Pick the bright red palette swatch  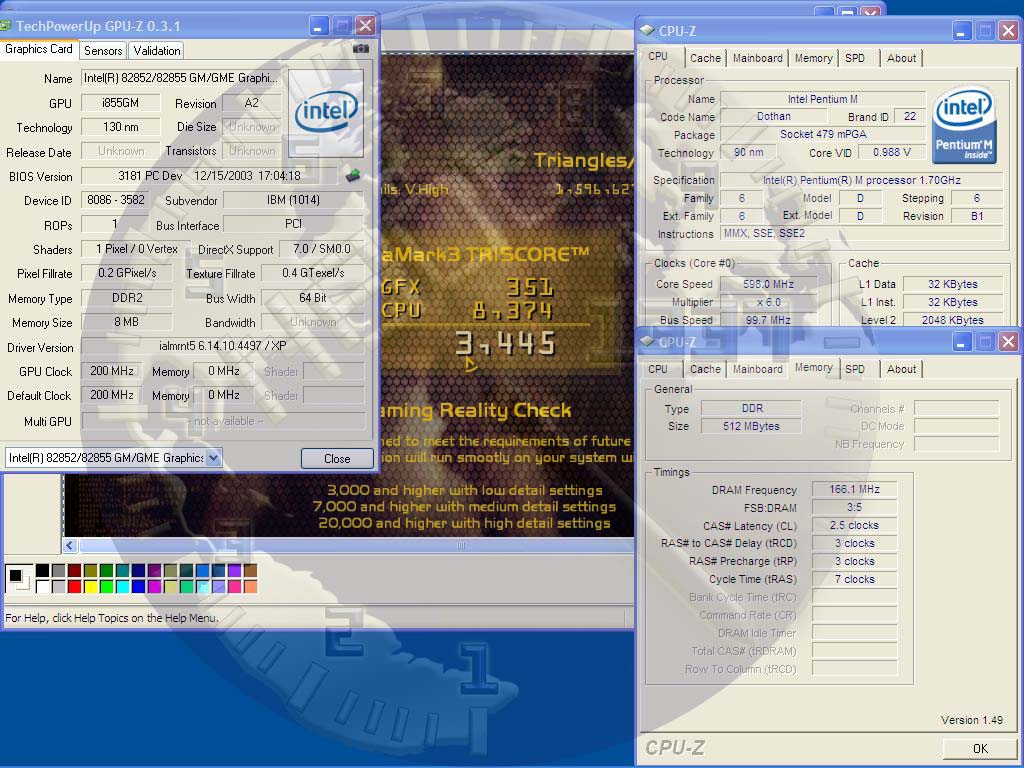click(x=74, y=586)
